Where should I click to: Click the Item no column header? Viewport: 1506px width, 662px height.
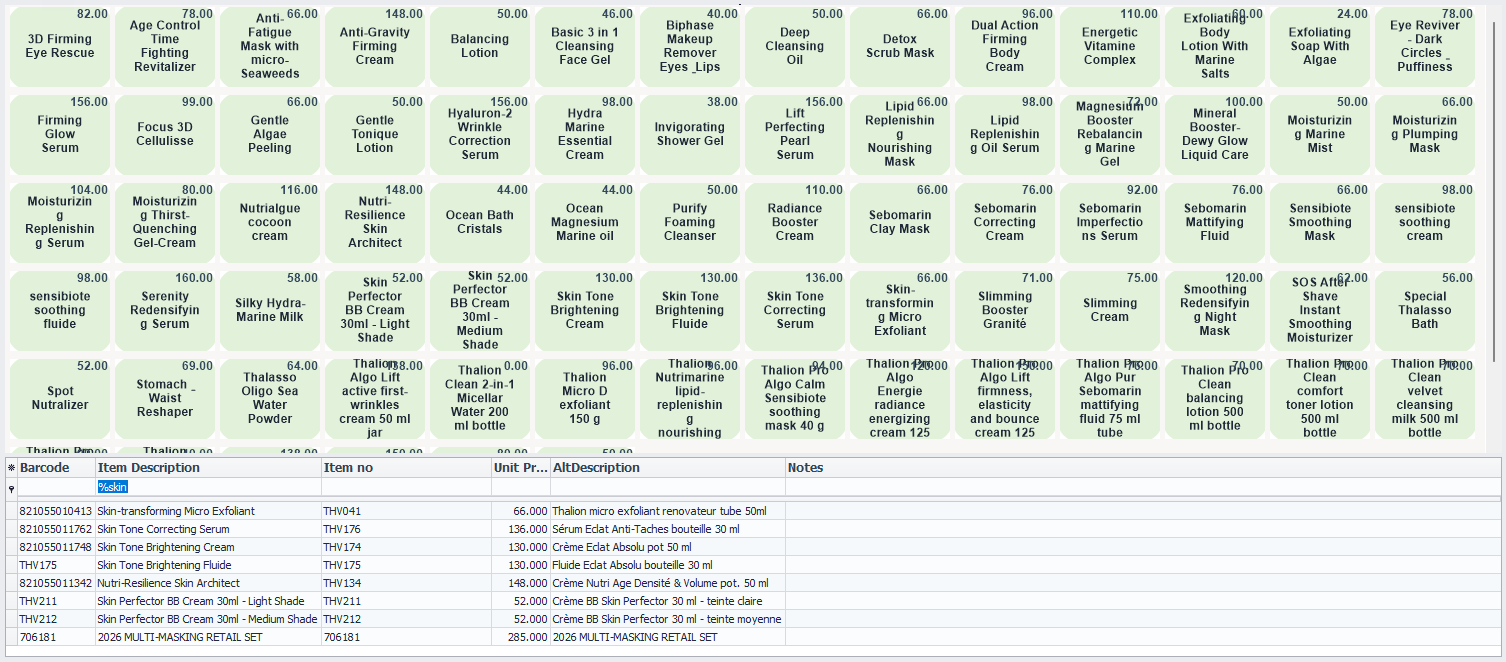coord(406,468)
